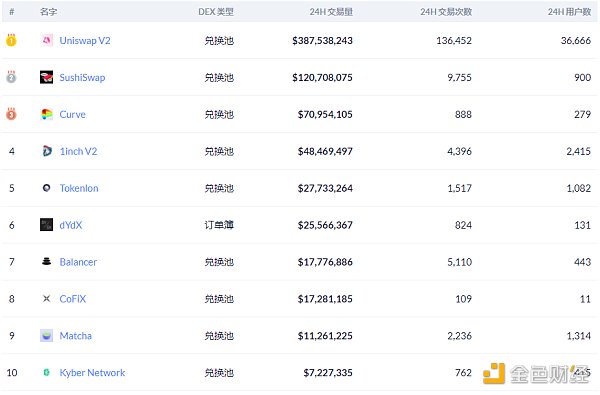This screenshot has height=395, width=600.
Task: Click the gold first-place medal icon
Action: pos(11,40)
